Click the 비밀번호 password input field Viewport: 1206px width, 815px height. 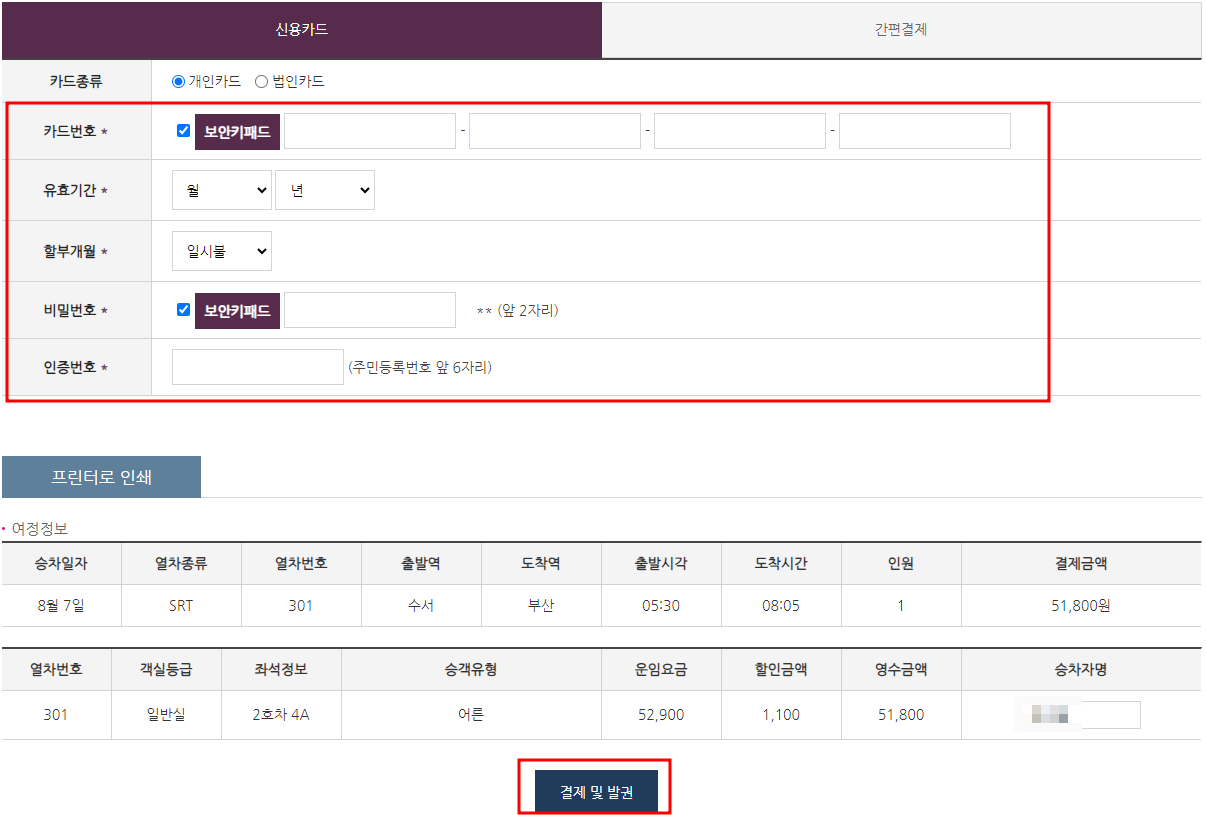pyautogui.click(x=369, y=309)
